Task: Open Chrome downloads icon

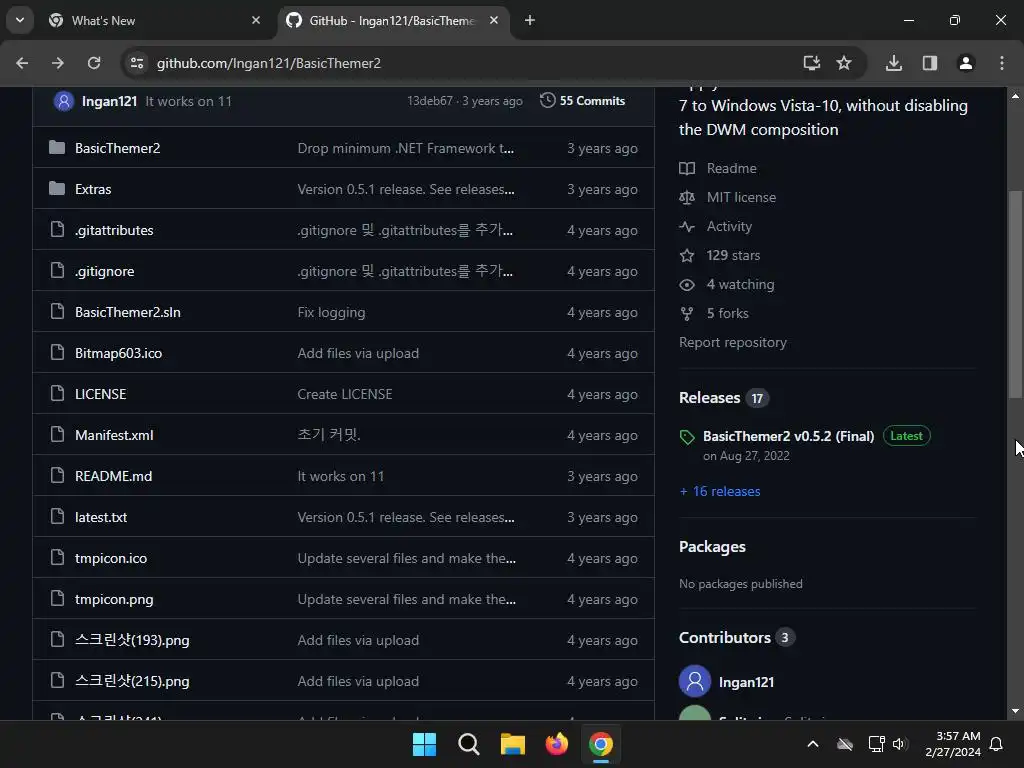Action: click(893, 63)
